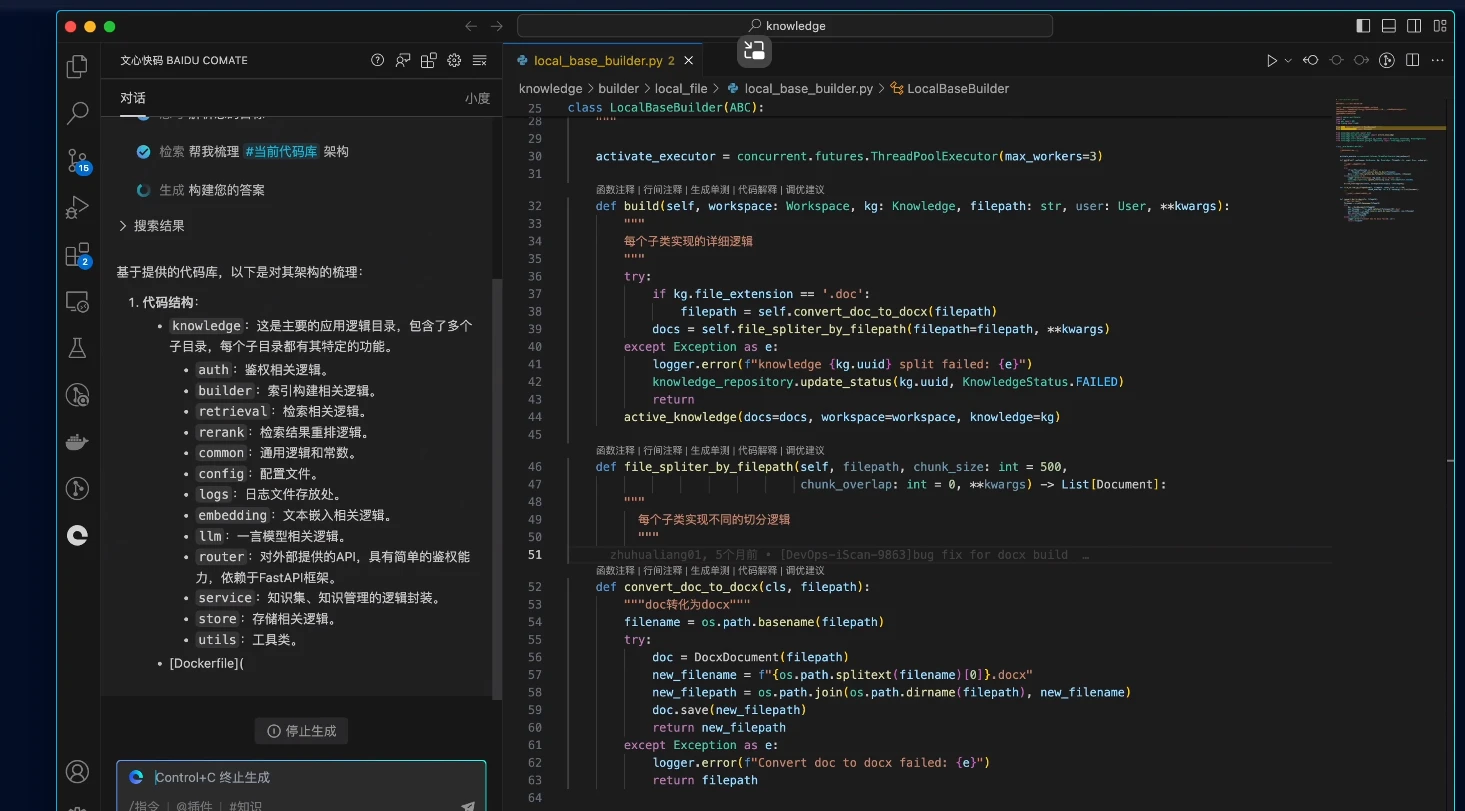Click the Comate settings gear icon
Image resolution: width=1465 pixels, height=811 pixels.
pyautogui.click(x=454, y=60)
